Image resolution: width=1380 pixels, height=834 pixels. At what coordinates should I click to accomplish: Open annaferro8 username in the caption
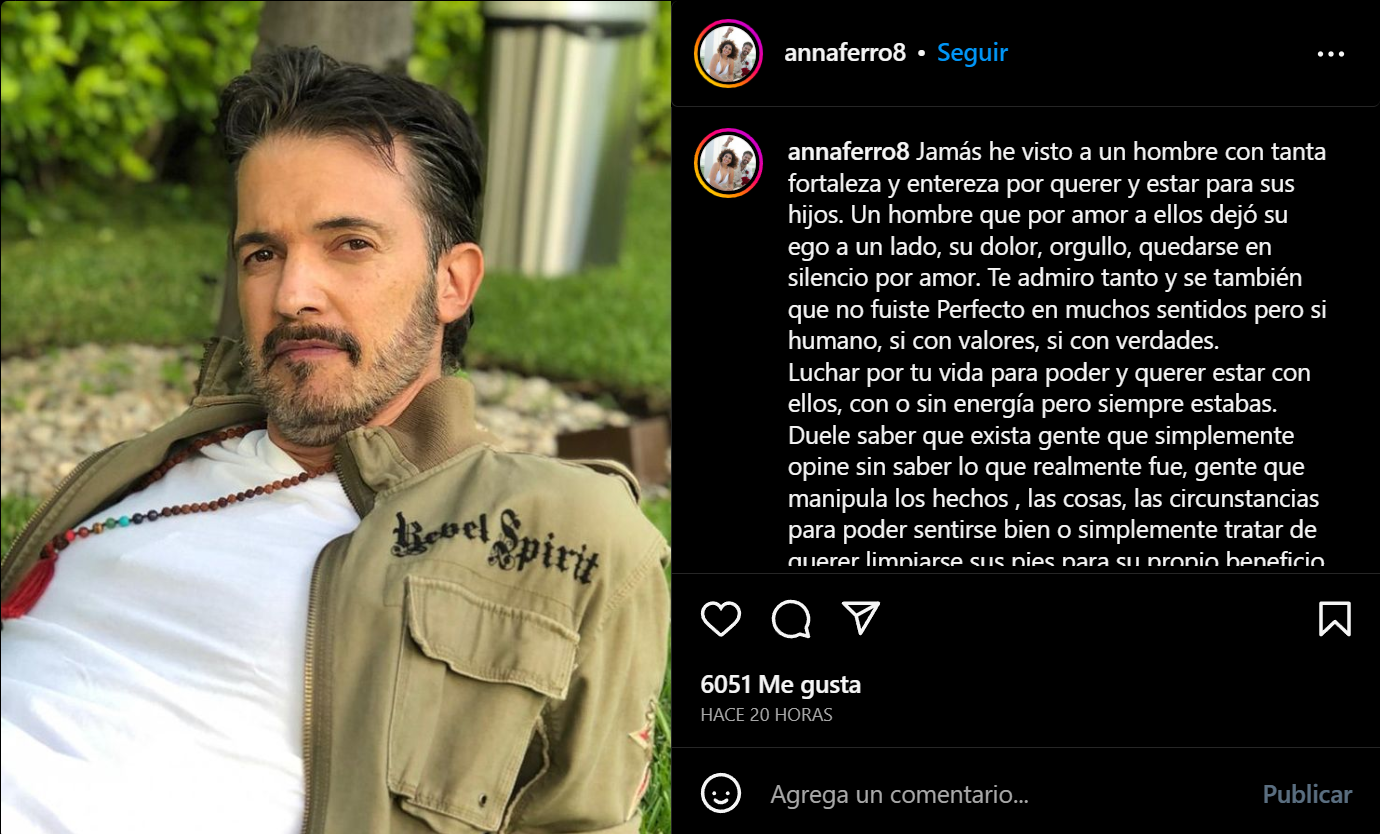(x=849, y=152)
